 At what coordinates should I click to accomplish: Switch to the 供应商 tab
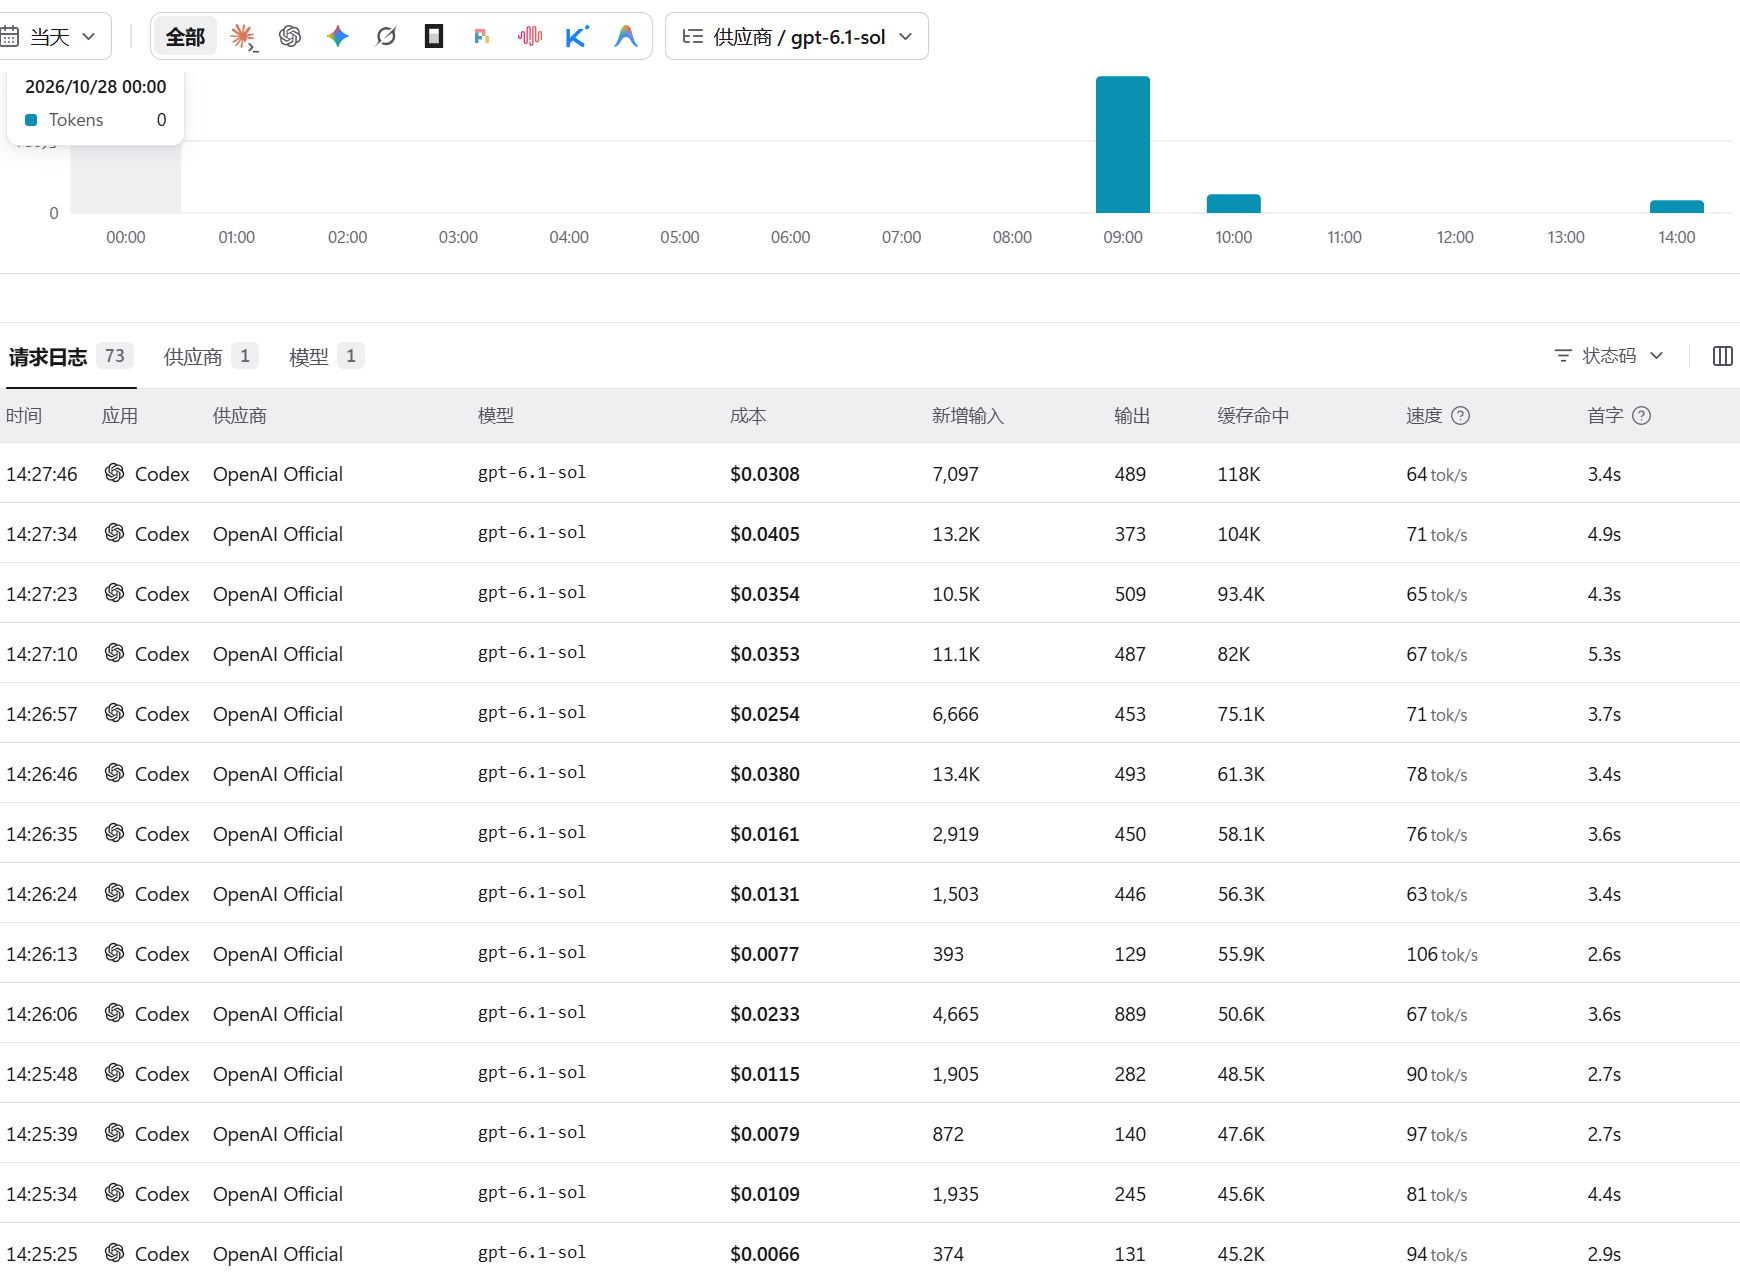210,357
